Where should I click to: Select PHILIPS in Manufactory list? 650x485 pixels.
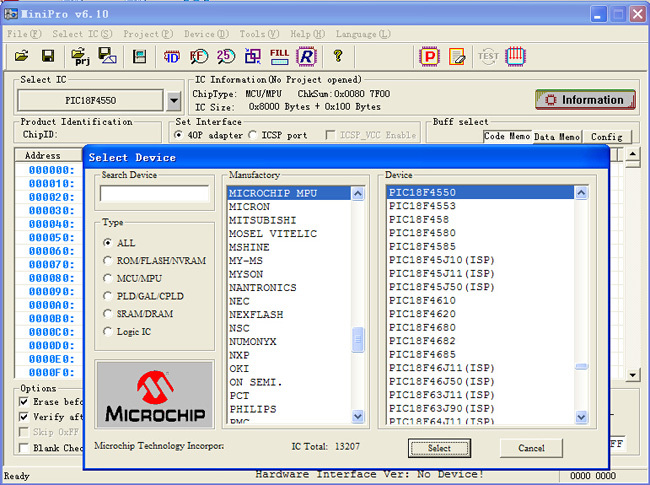pyautogui.click(x=289, y=409)
